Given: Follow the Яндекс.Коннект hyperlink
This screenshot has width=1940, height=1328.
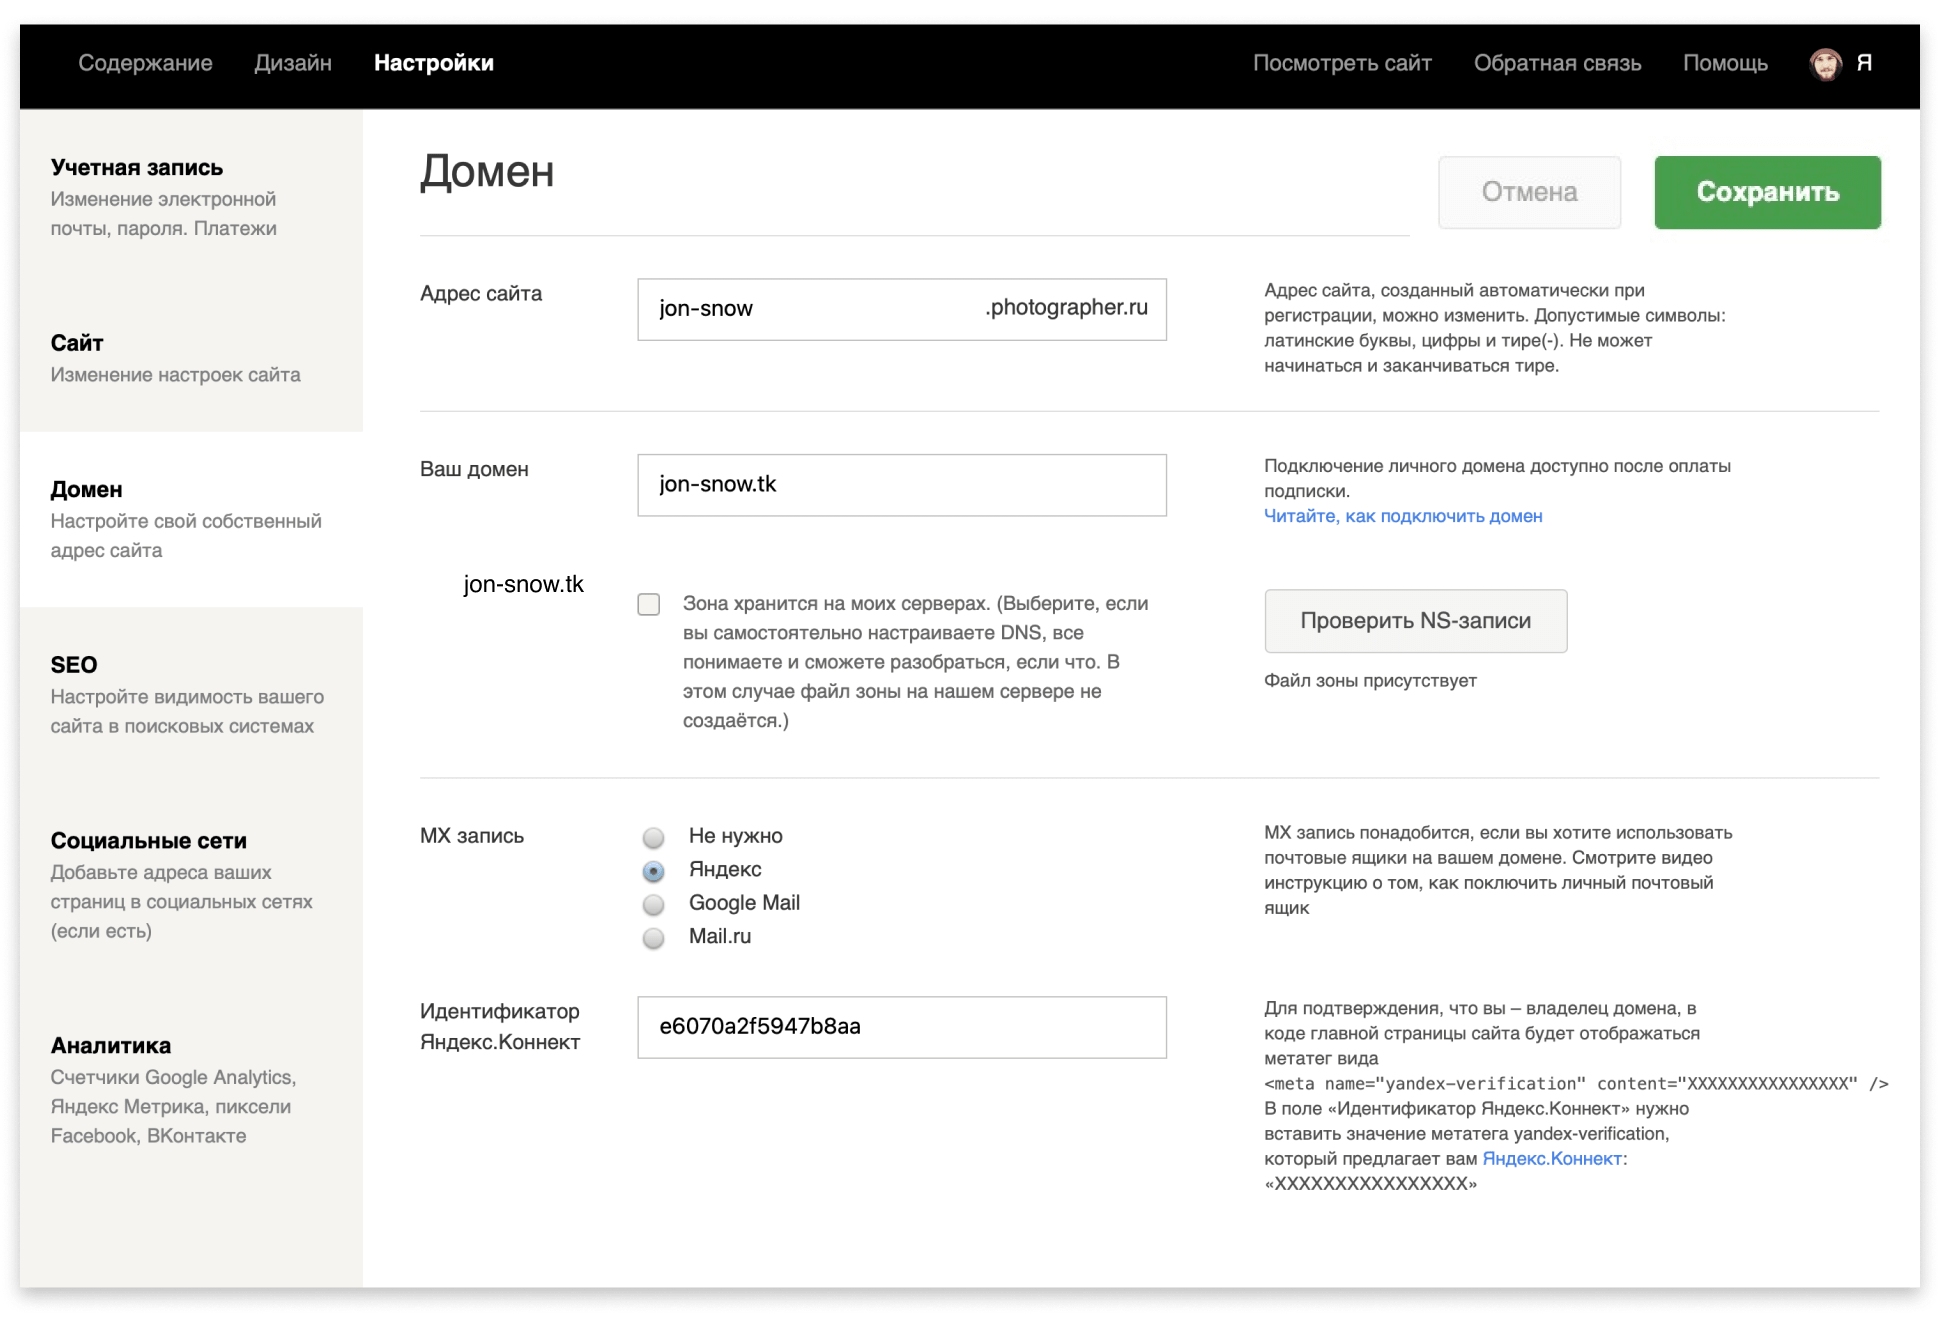Looking at the screenshot, I should coord(1551,1158).
